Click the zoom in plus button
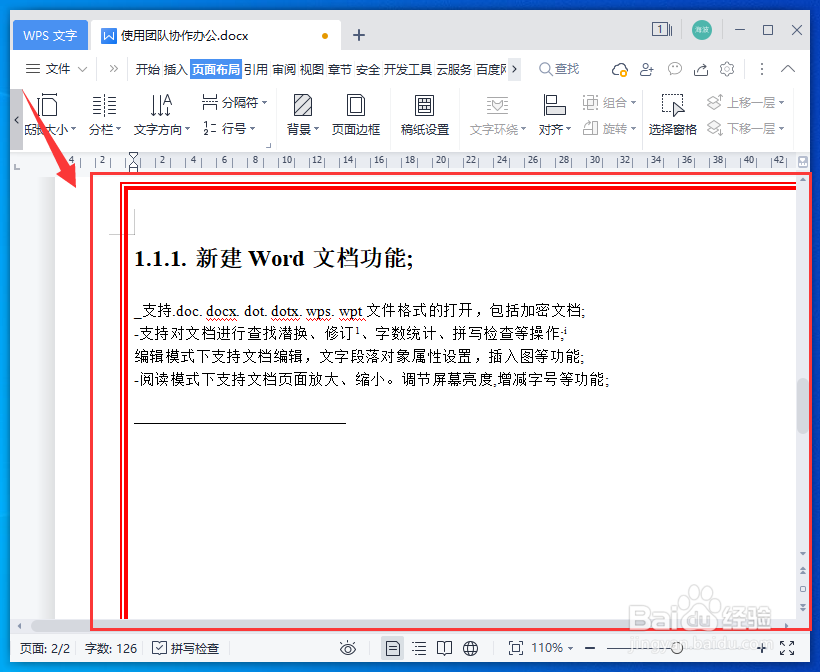Screen dimensions: 820x672 [x=762, y=648]
